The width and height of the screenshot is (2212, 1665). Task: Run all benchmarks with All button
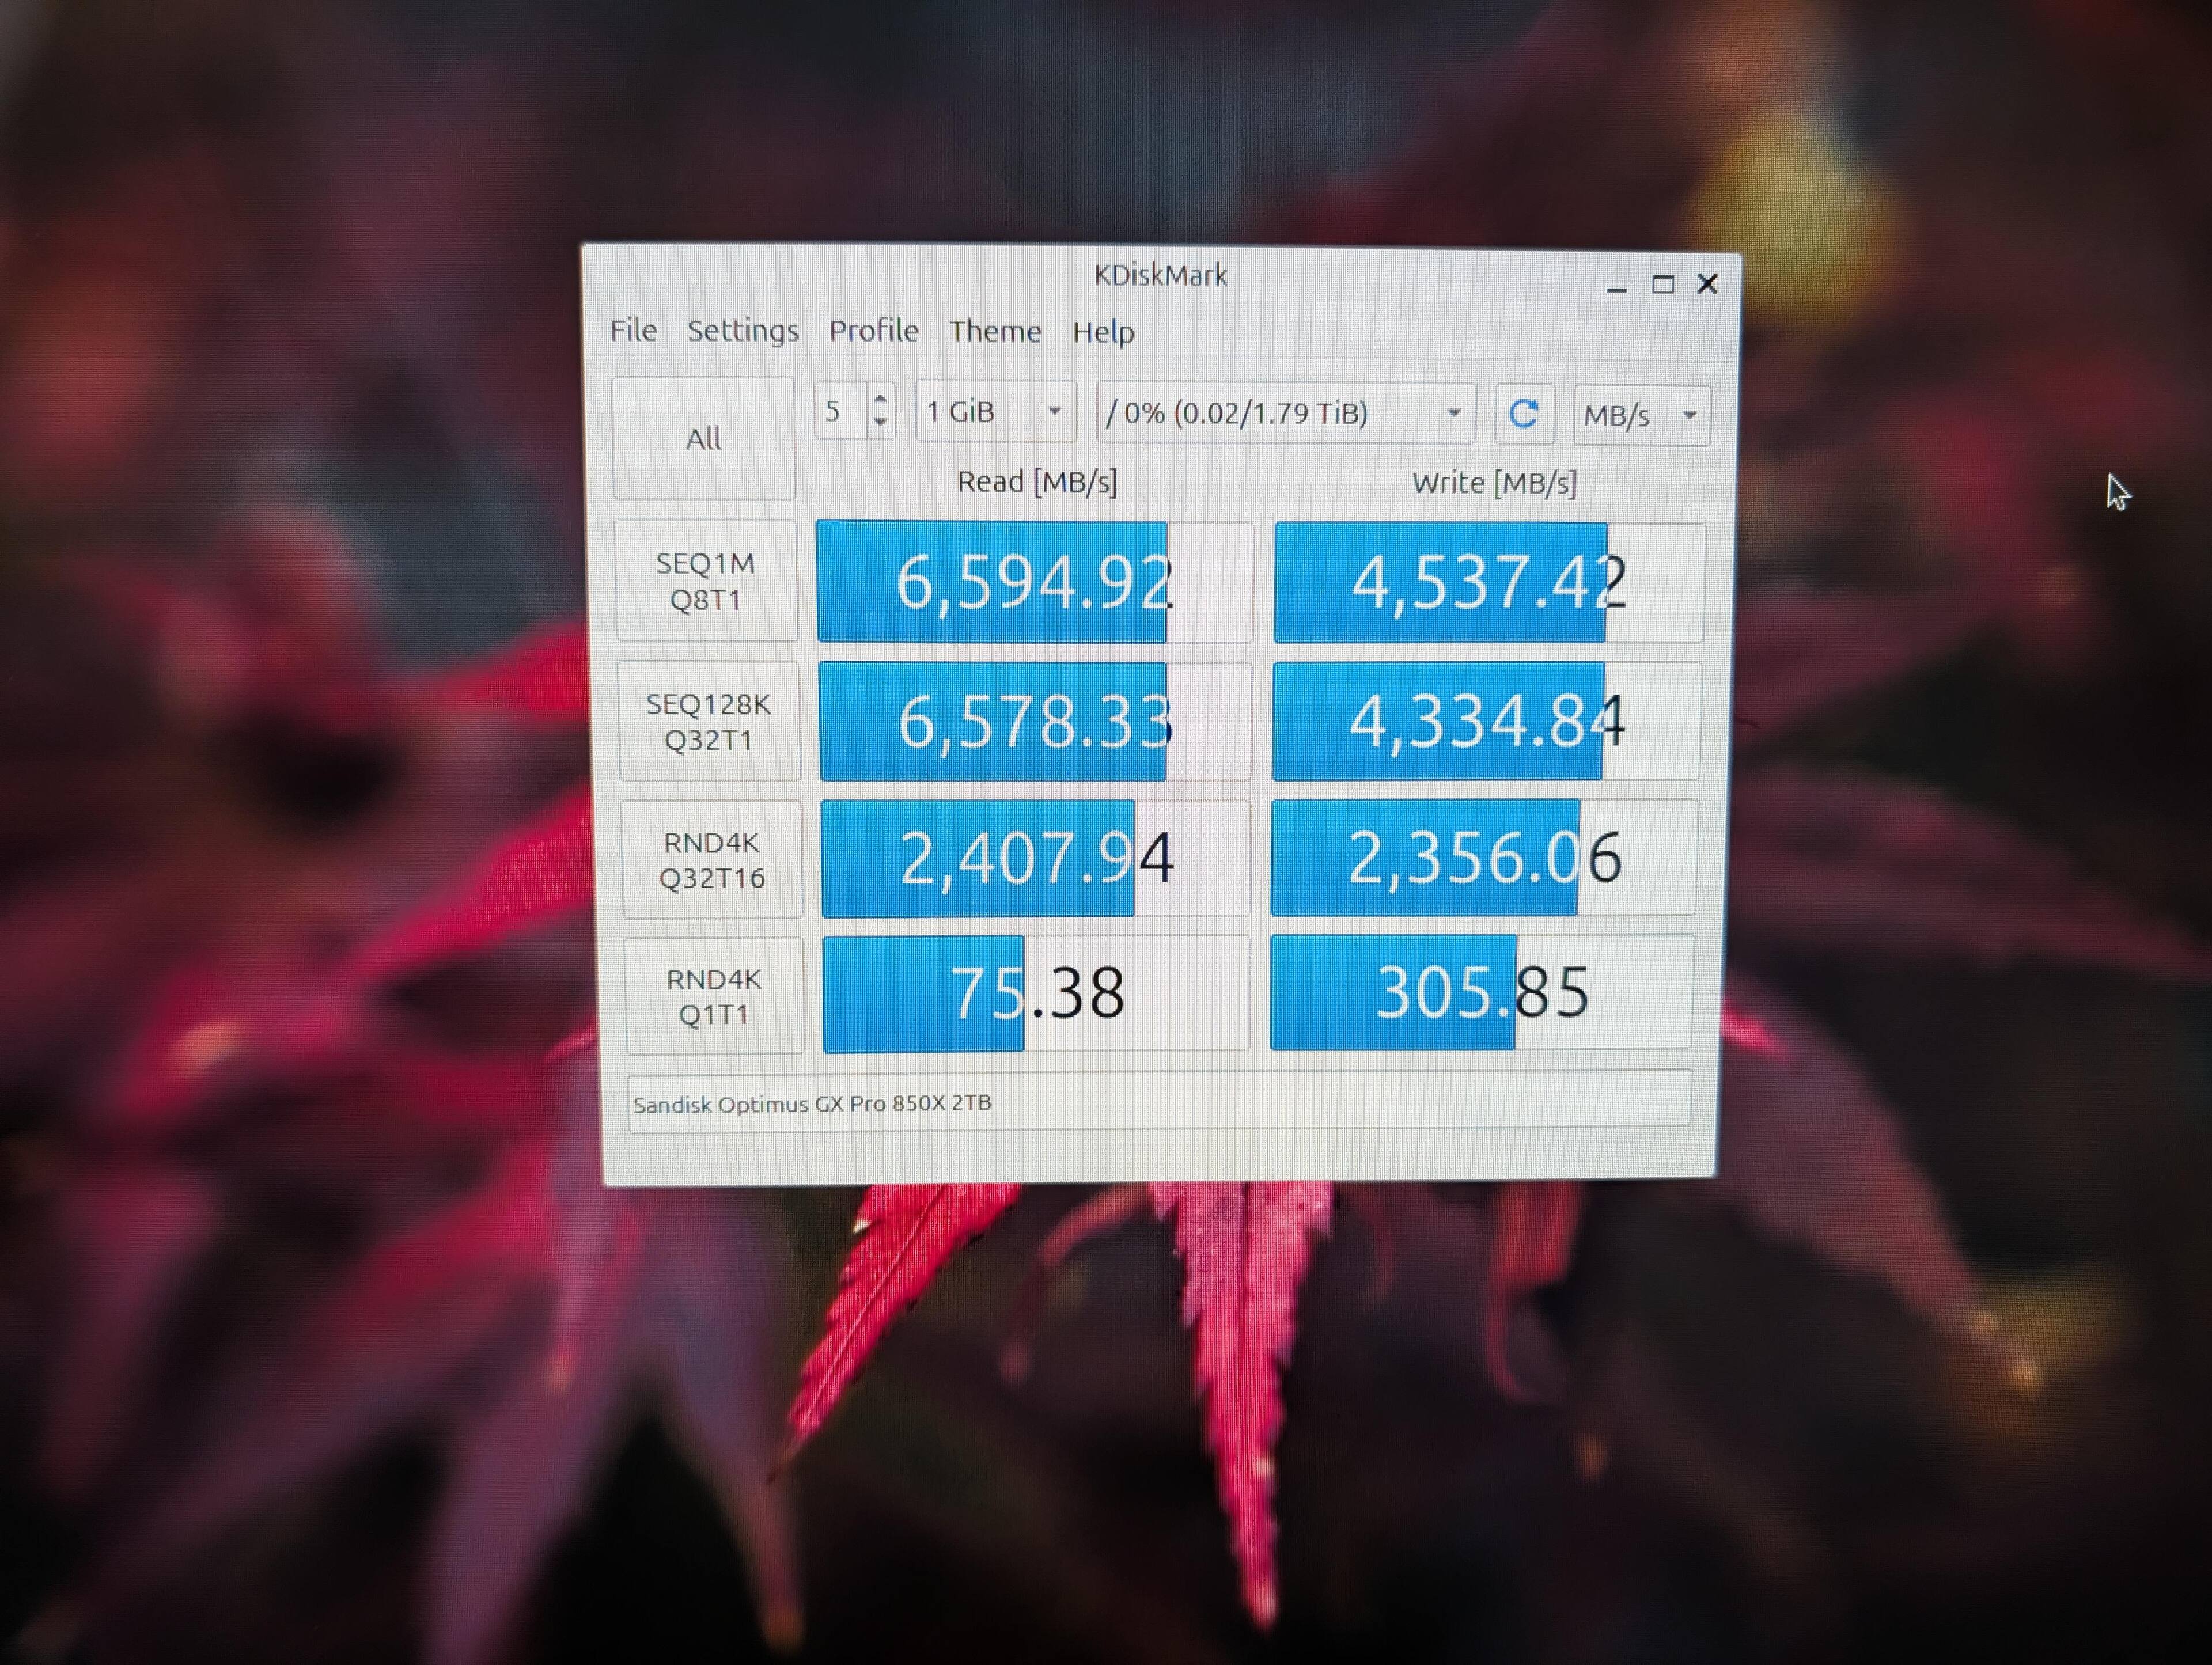click(x=704, y=438)
